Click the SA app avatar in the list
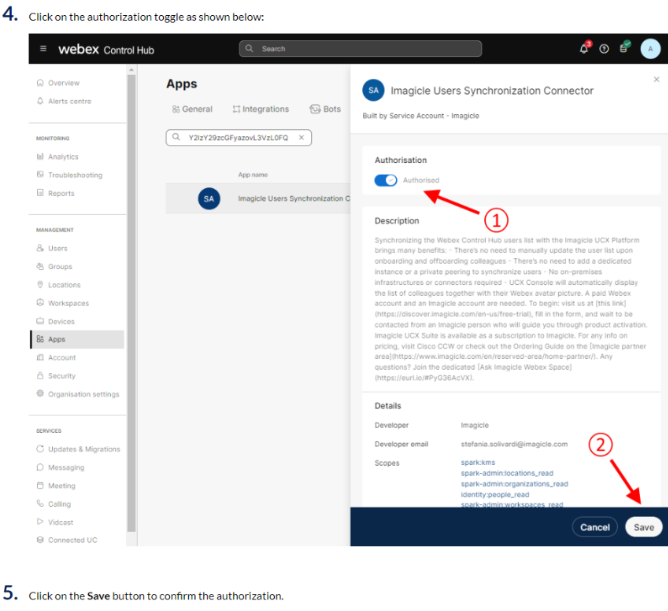 [208, 199]
